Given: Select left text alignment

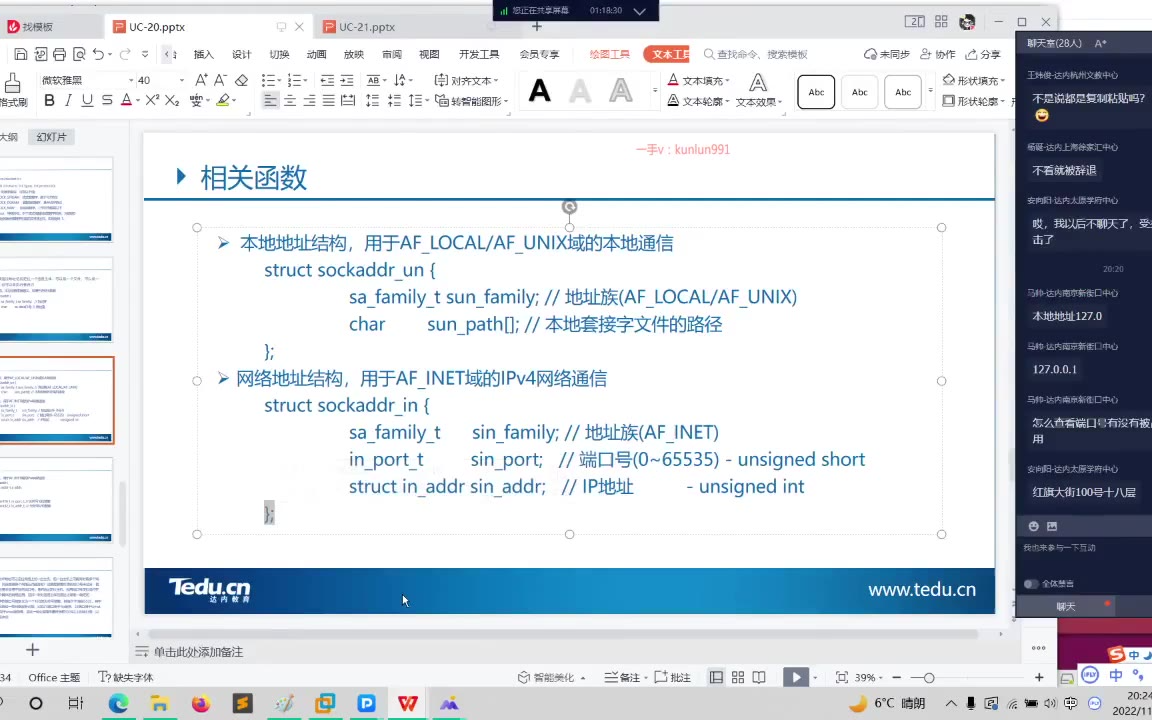Looking at the screenshot, I should tap(270, 101).
